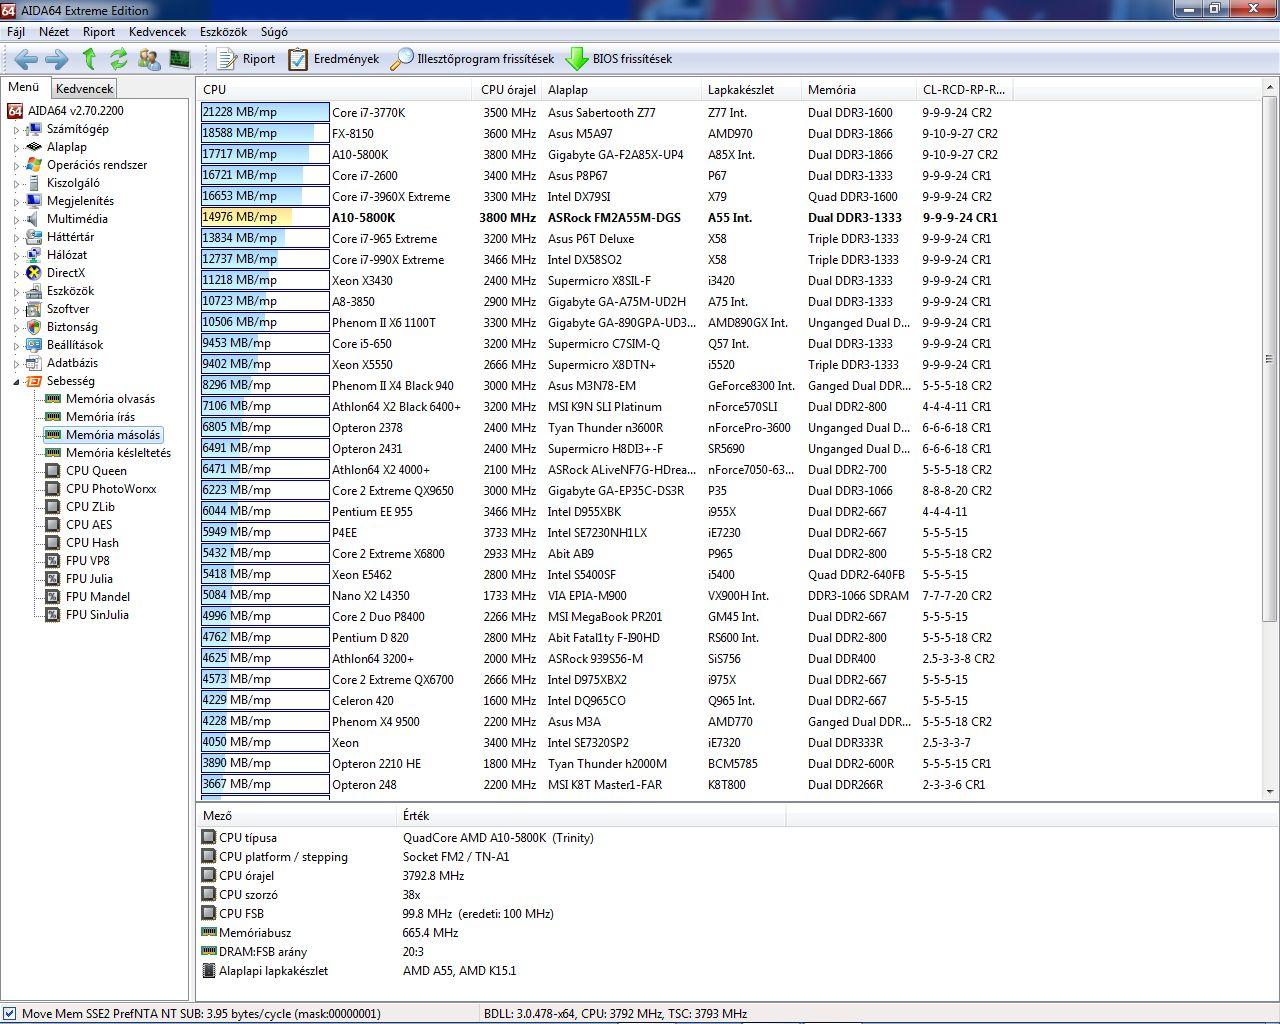Click the Eszközök tree icon
This screenshot has height=1024, width=1280.
point(34,291)
